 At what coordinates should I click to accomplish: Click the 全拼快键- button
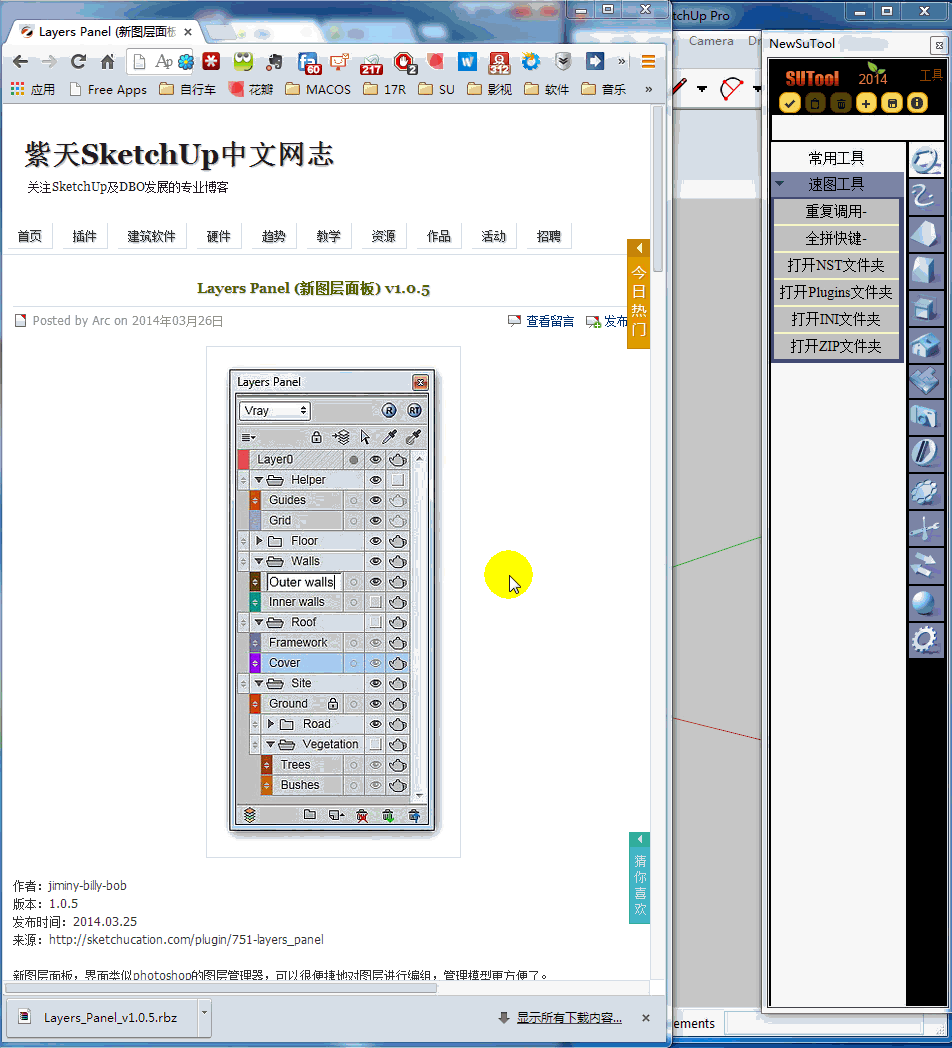[836, 238]
